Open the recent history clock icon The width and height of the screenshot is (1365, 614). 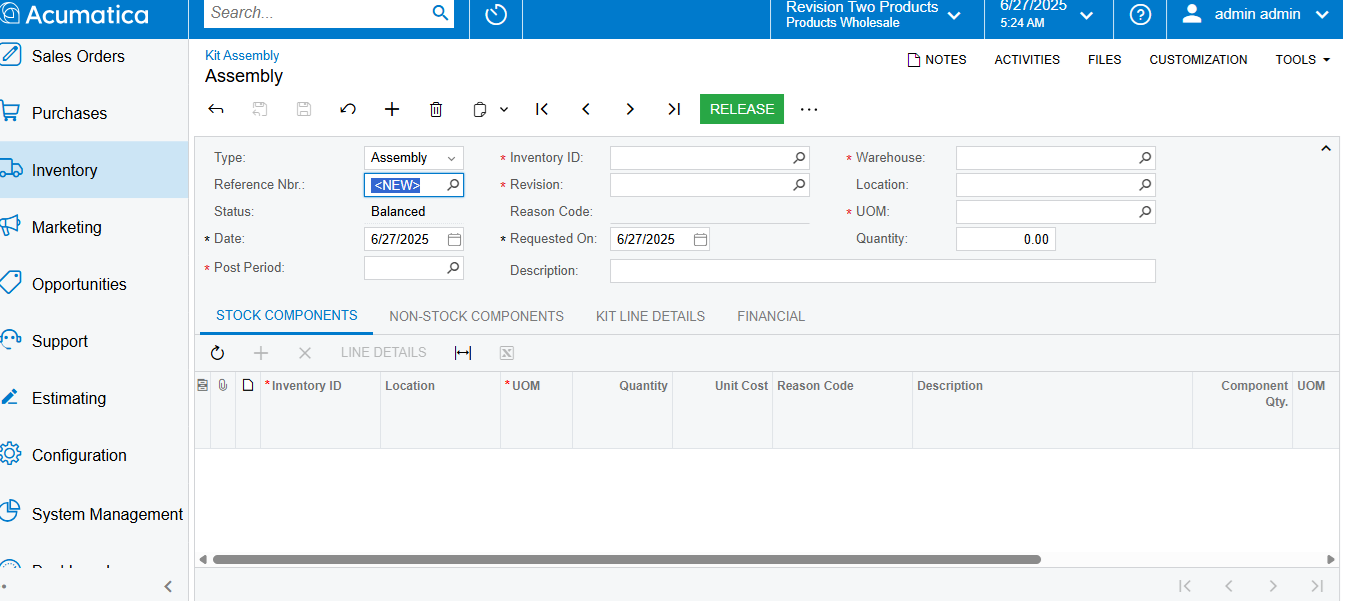tap(496, 15)
